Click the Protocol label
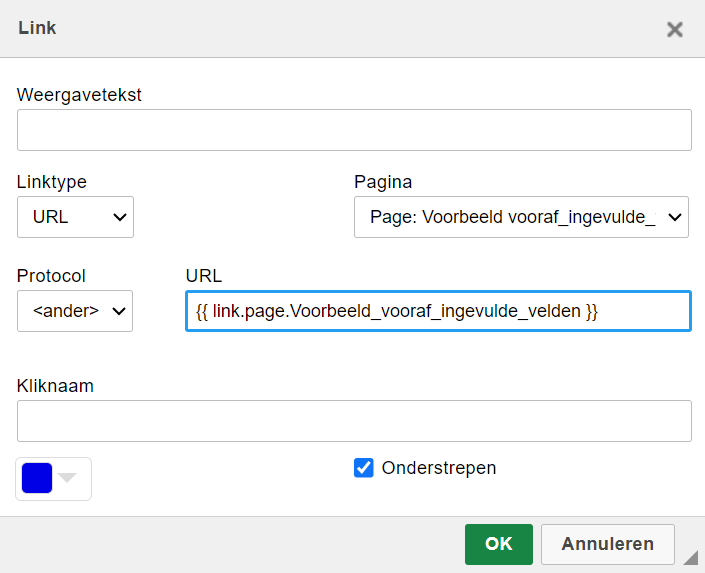 [x=51, y=276]
